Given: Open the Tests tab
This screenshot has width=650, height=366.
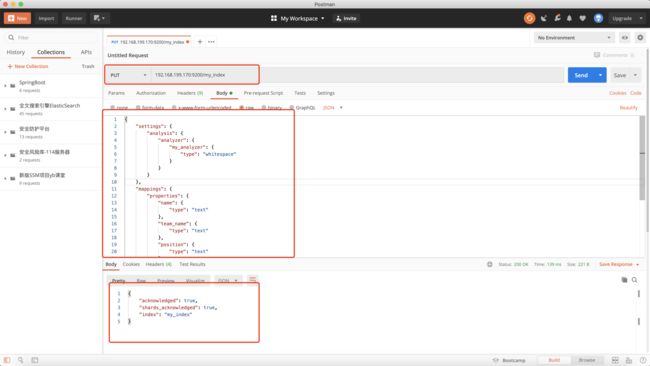Looking at the screenshot, I should pos(300,93).
